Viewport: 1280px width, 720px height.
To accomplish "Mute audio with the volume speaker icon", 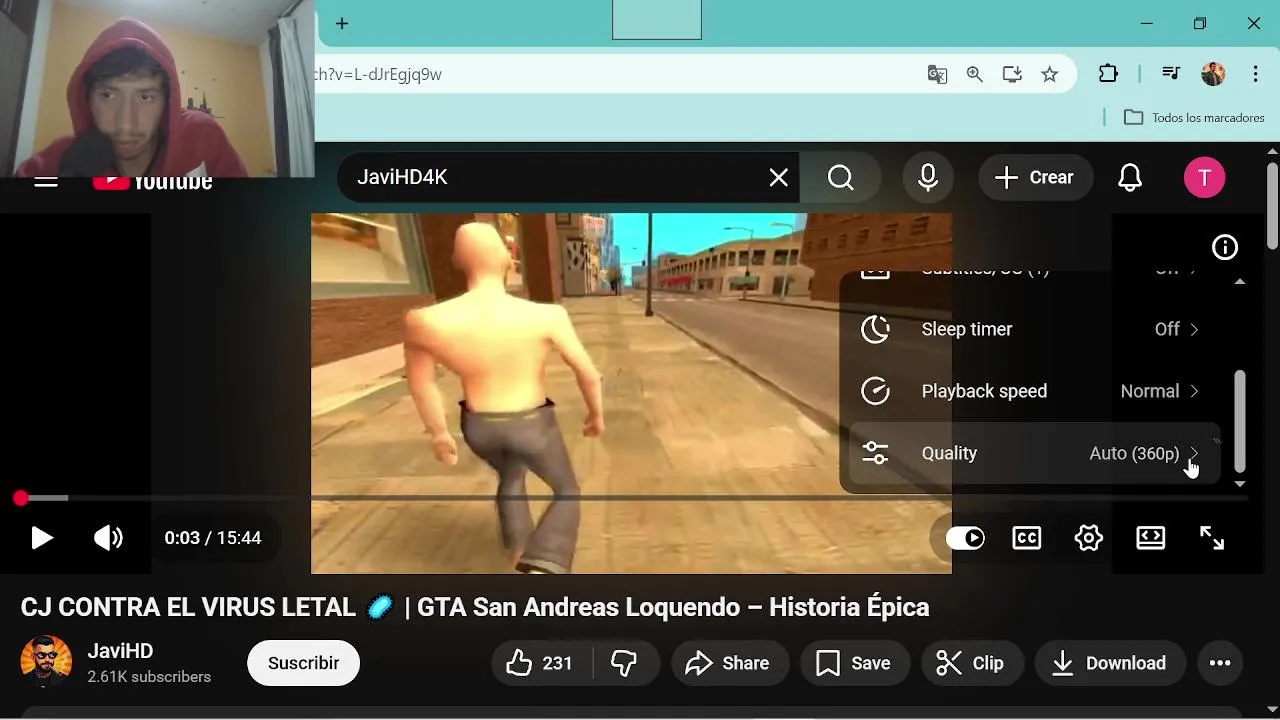I will 108,538.
